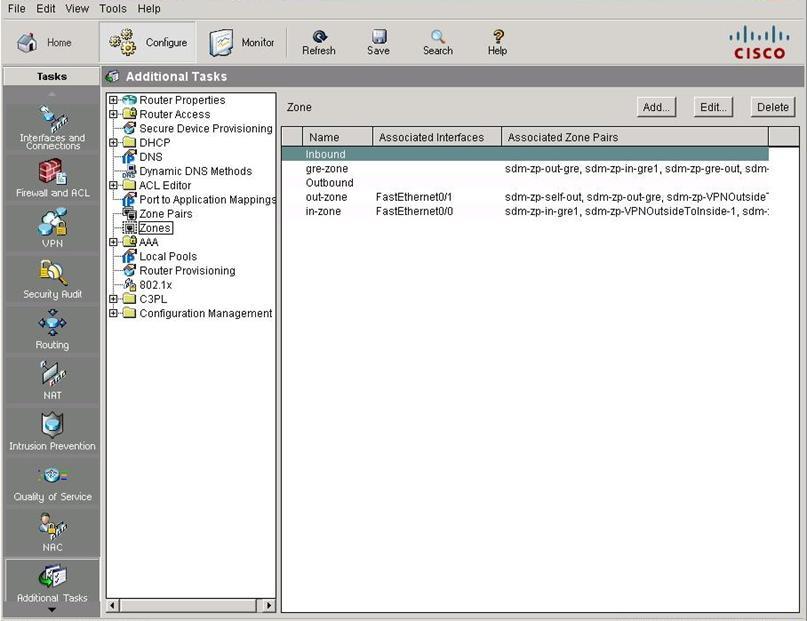Click the Edit... zone button

pos(713,107)
